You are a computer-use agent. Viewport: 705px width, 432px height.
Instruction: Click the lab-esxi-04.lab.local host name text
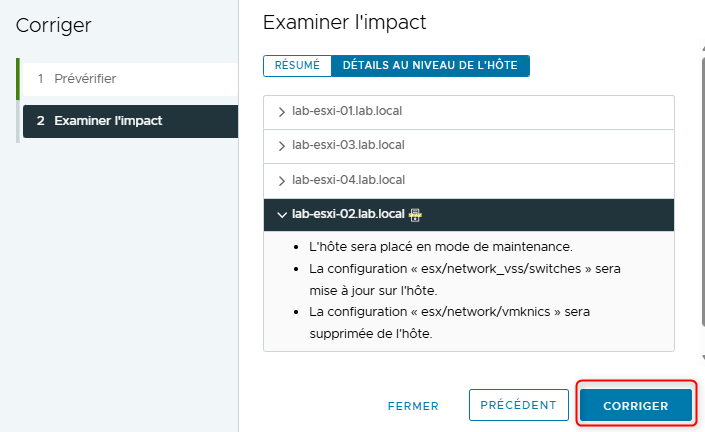click(x=348, y=181)
